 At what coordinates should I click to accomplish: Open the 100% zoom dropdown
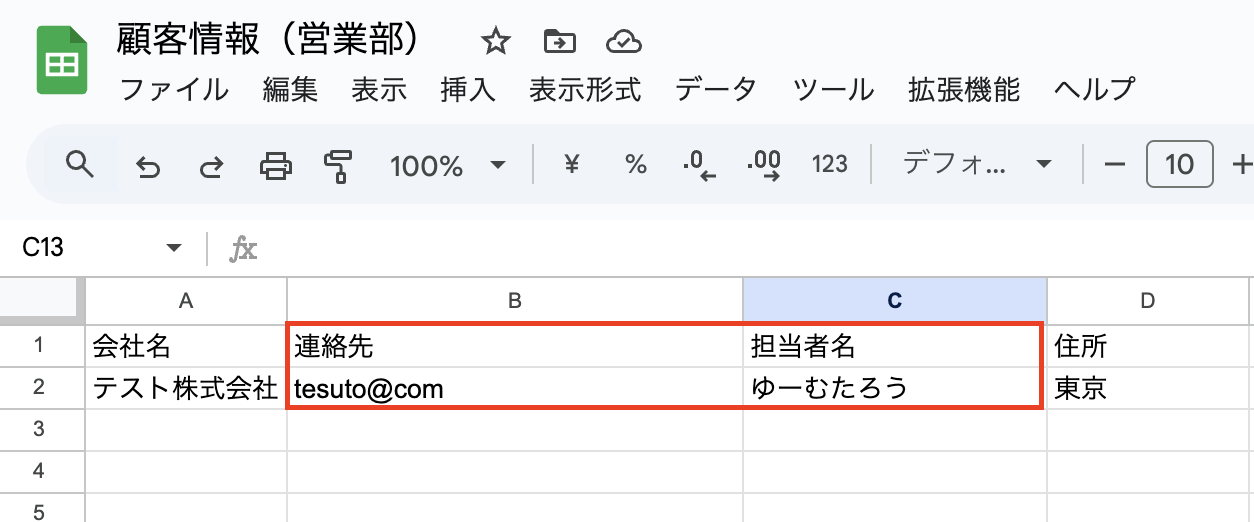(447, 165)
